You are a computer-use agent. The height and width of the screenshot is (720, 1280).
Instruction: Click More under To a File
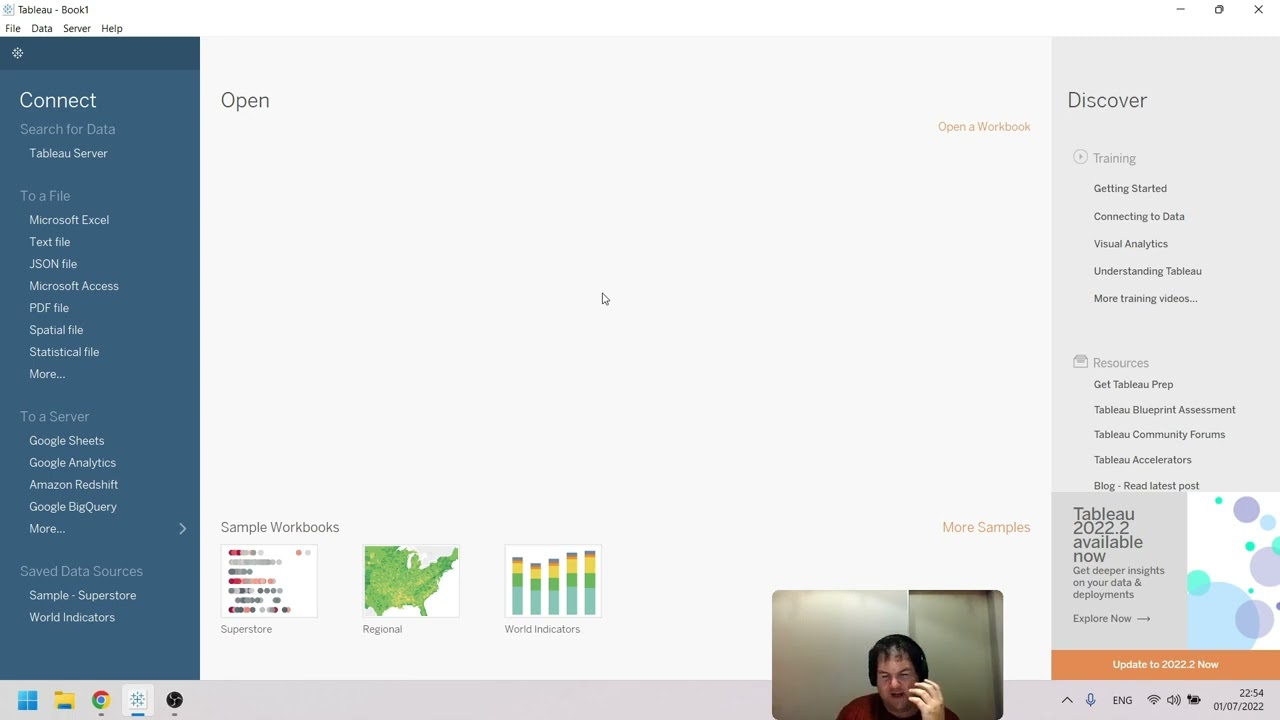[x=47, y=374]
